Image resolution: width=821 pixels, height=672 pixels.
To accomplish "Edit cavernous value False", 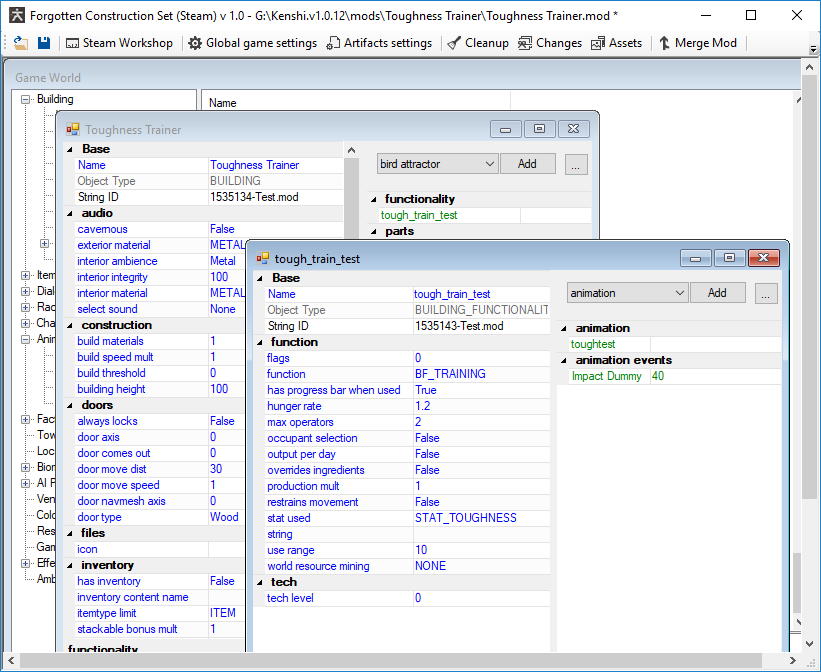I will (x=275, y=229).
